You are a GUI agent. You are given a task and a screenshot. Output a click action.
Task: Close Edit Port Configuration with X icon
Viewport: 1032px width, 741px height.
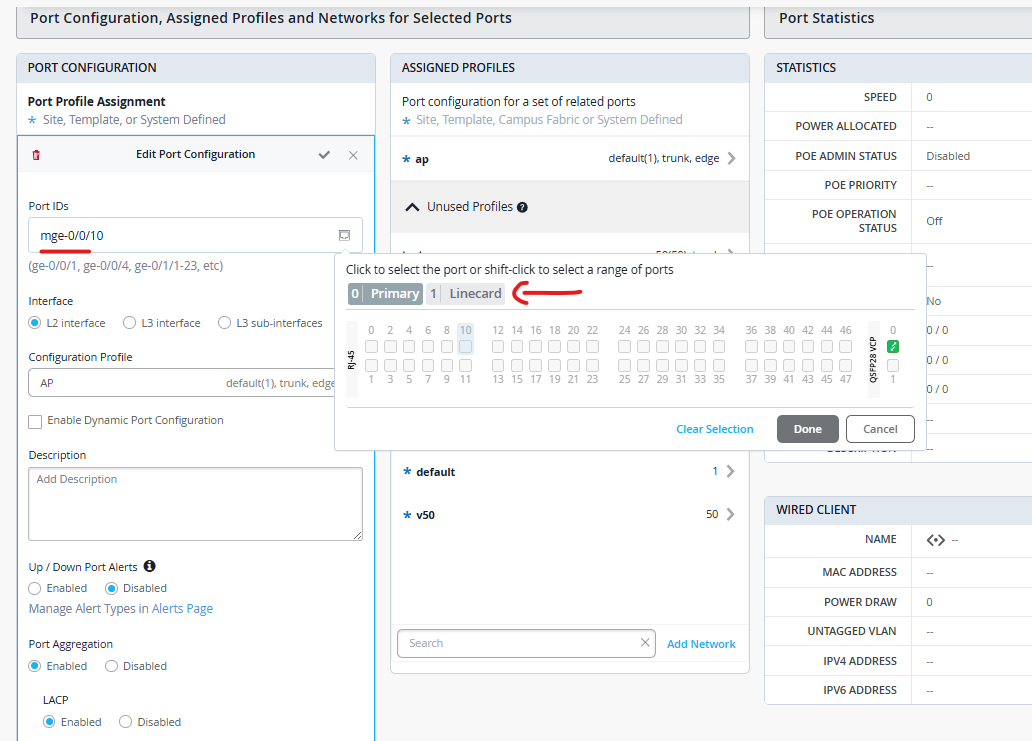(353, 155)
